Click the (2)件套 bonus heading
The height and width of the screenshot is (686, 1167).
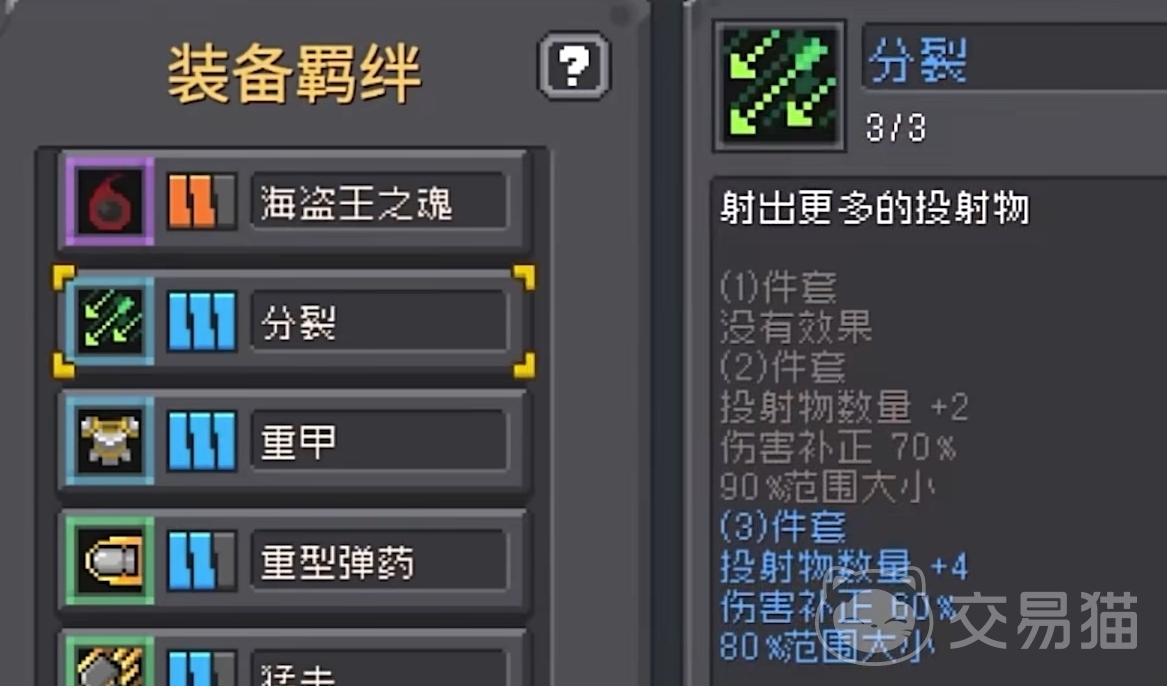(x=782, y=366)
